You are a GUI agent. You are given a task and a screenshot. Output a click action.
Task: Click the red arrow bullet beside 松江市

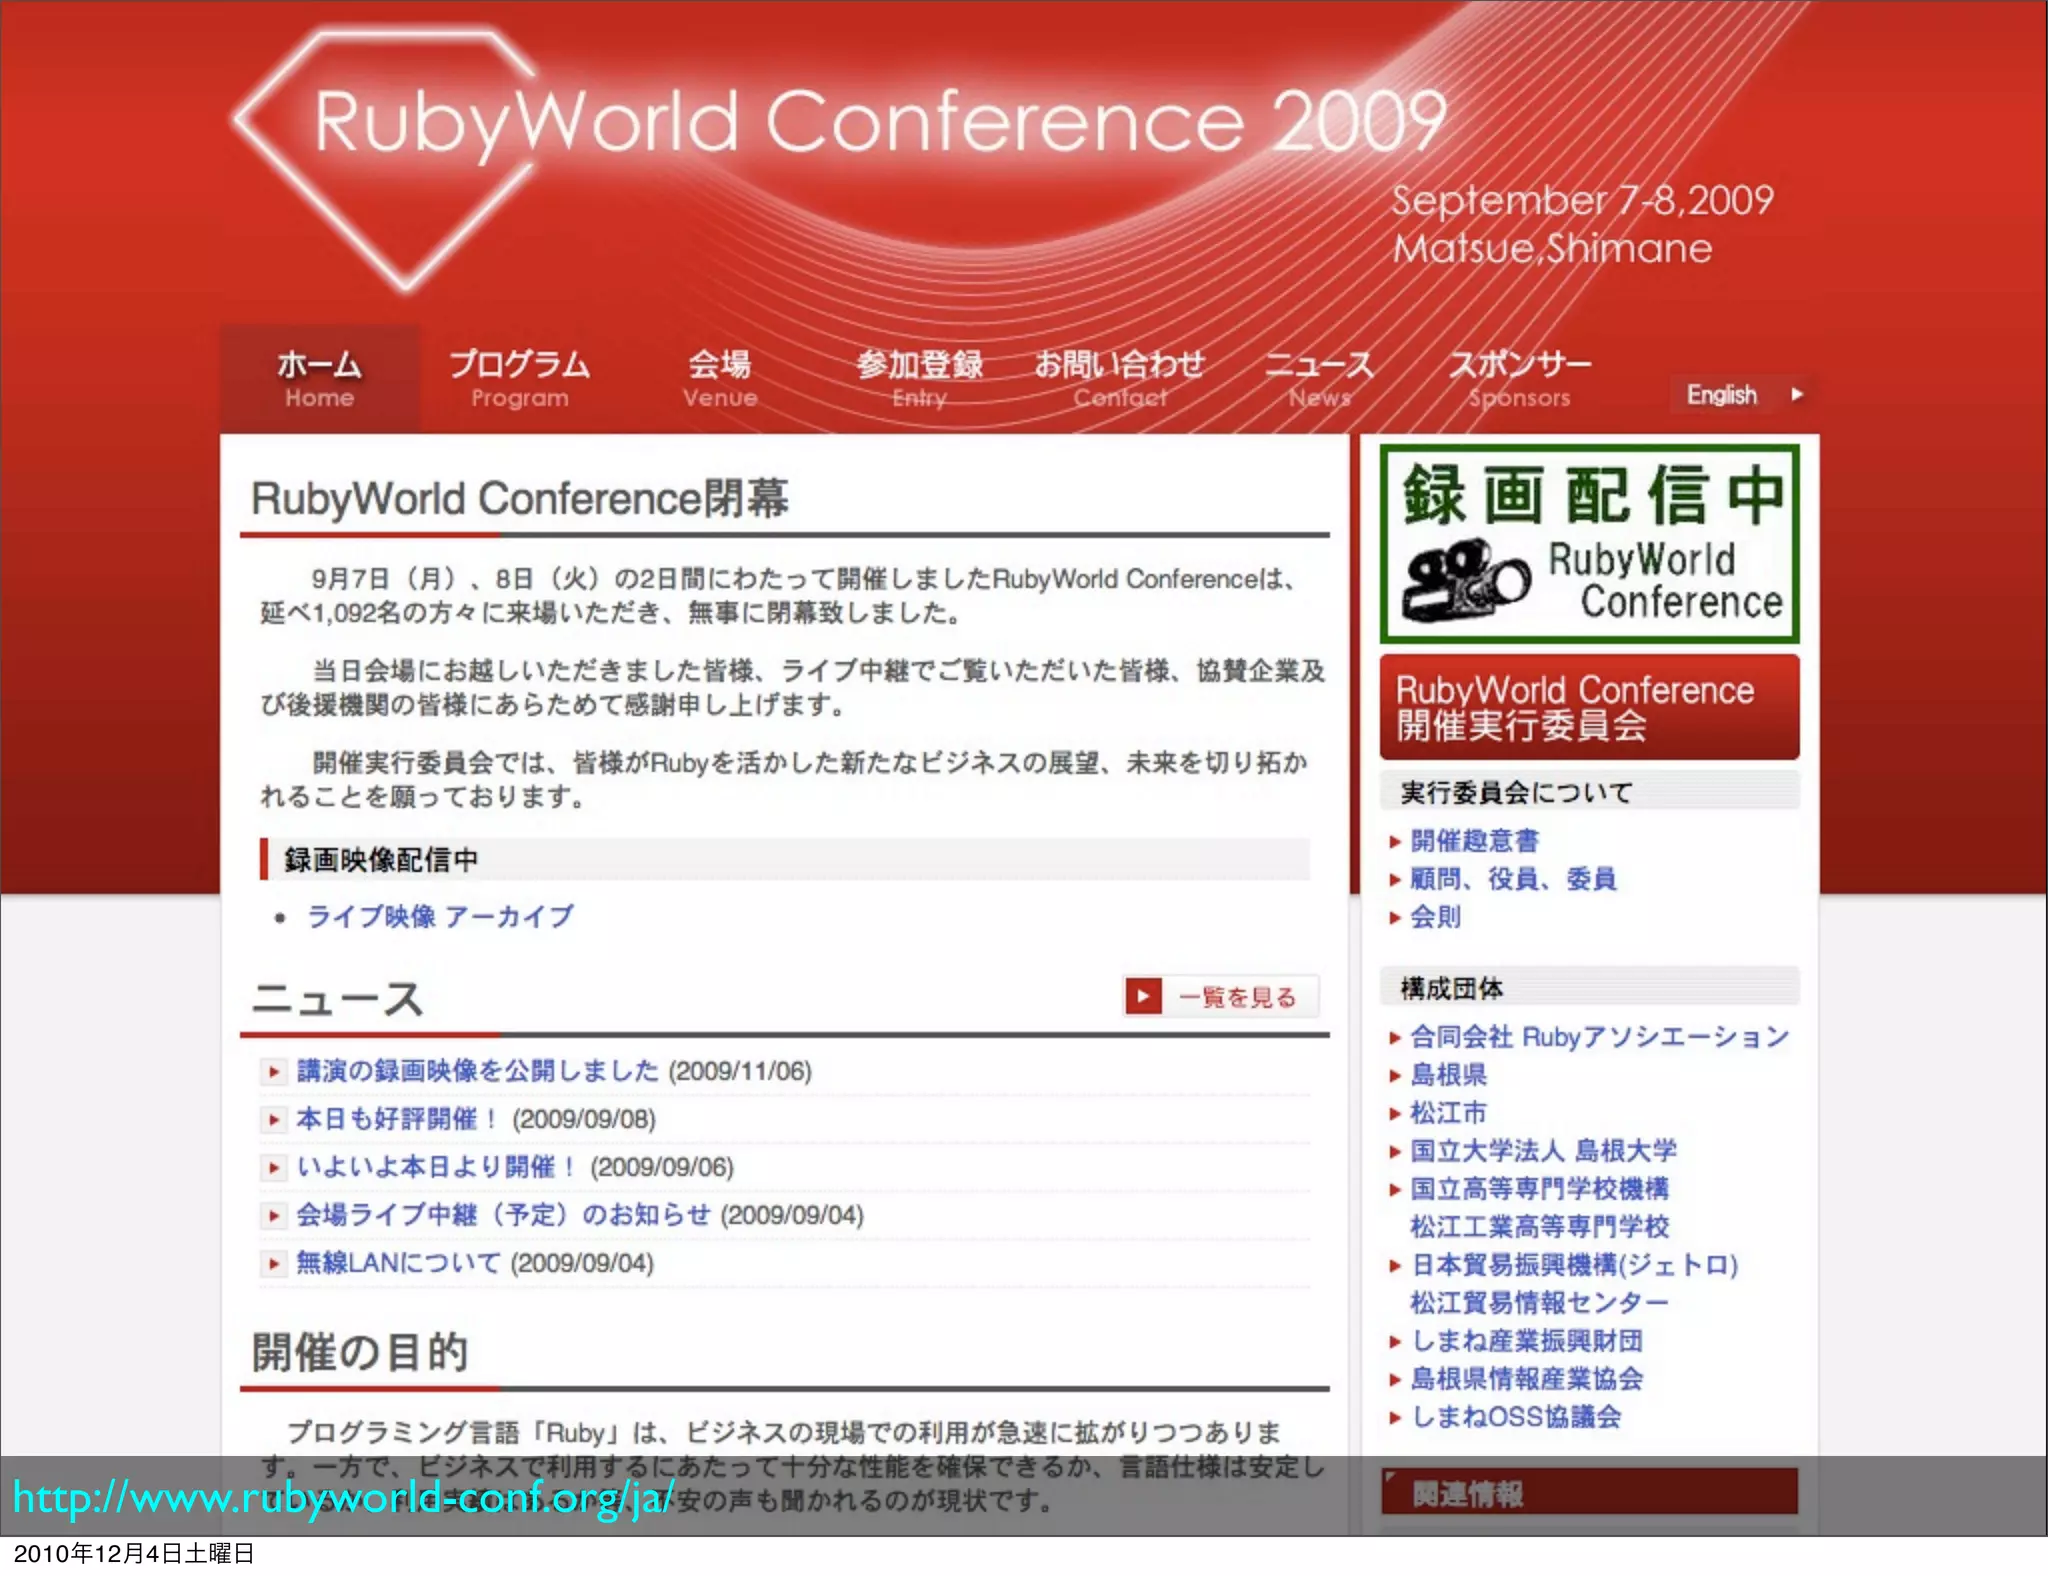1395,1113
